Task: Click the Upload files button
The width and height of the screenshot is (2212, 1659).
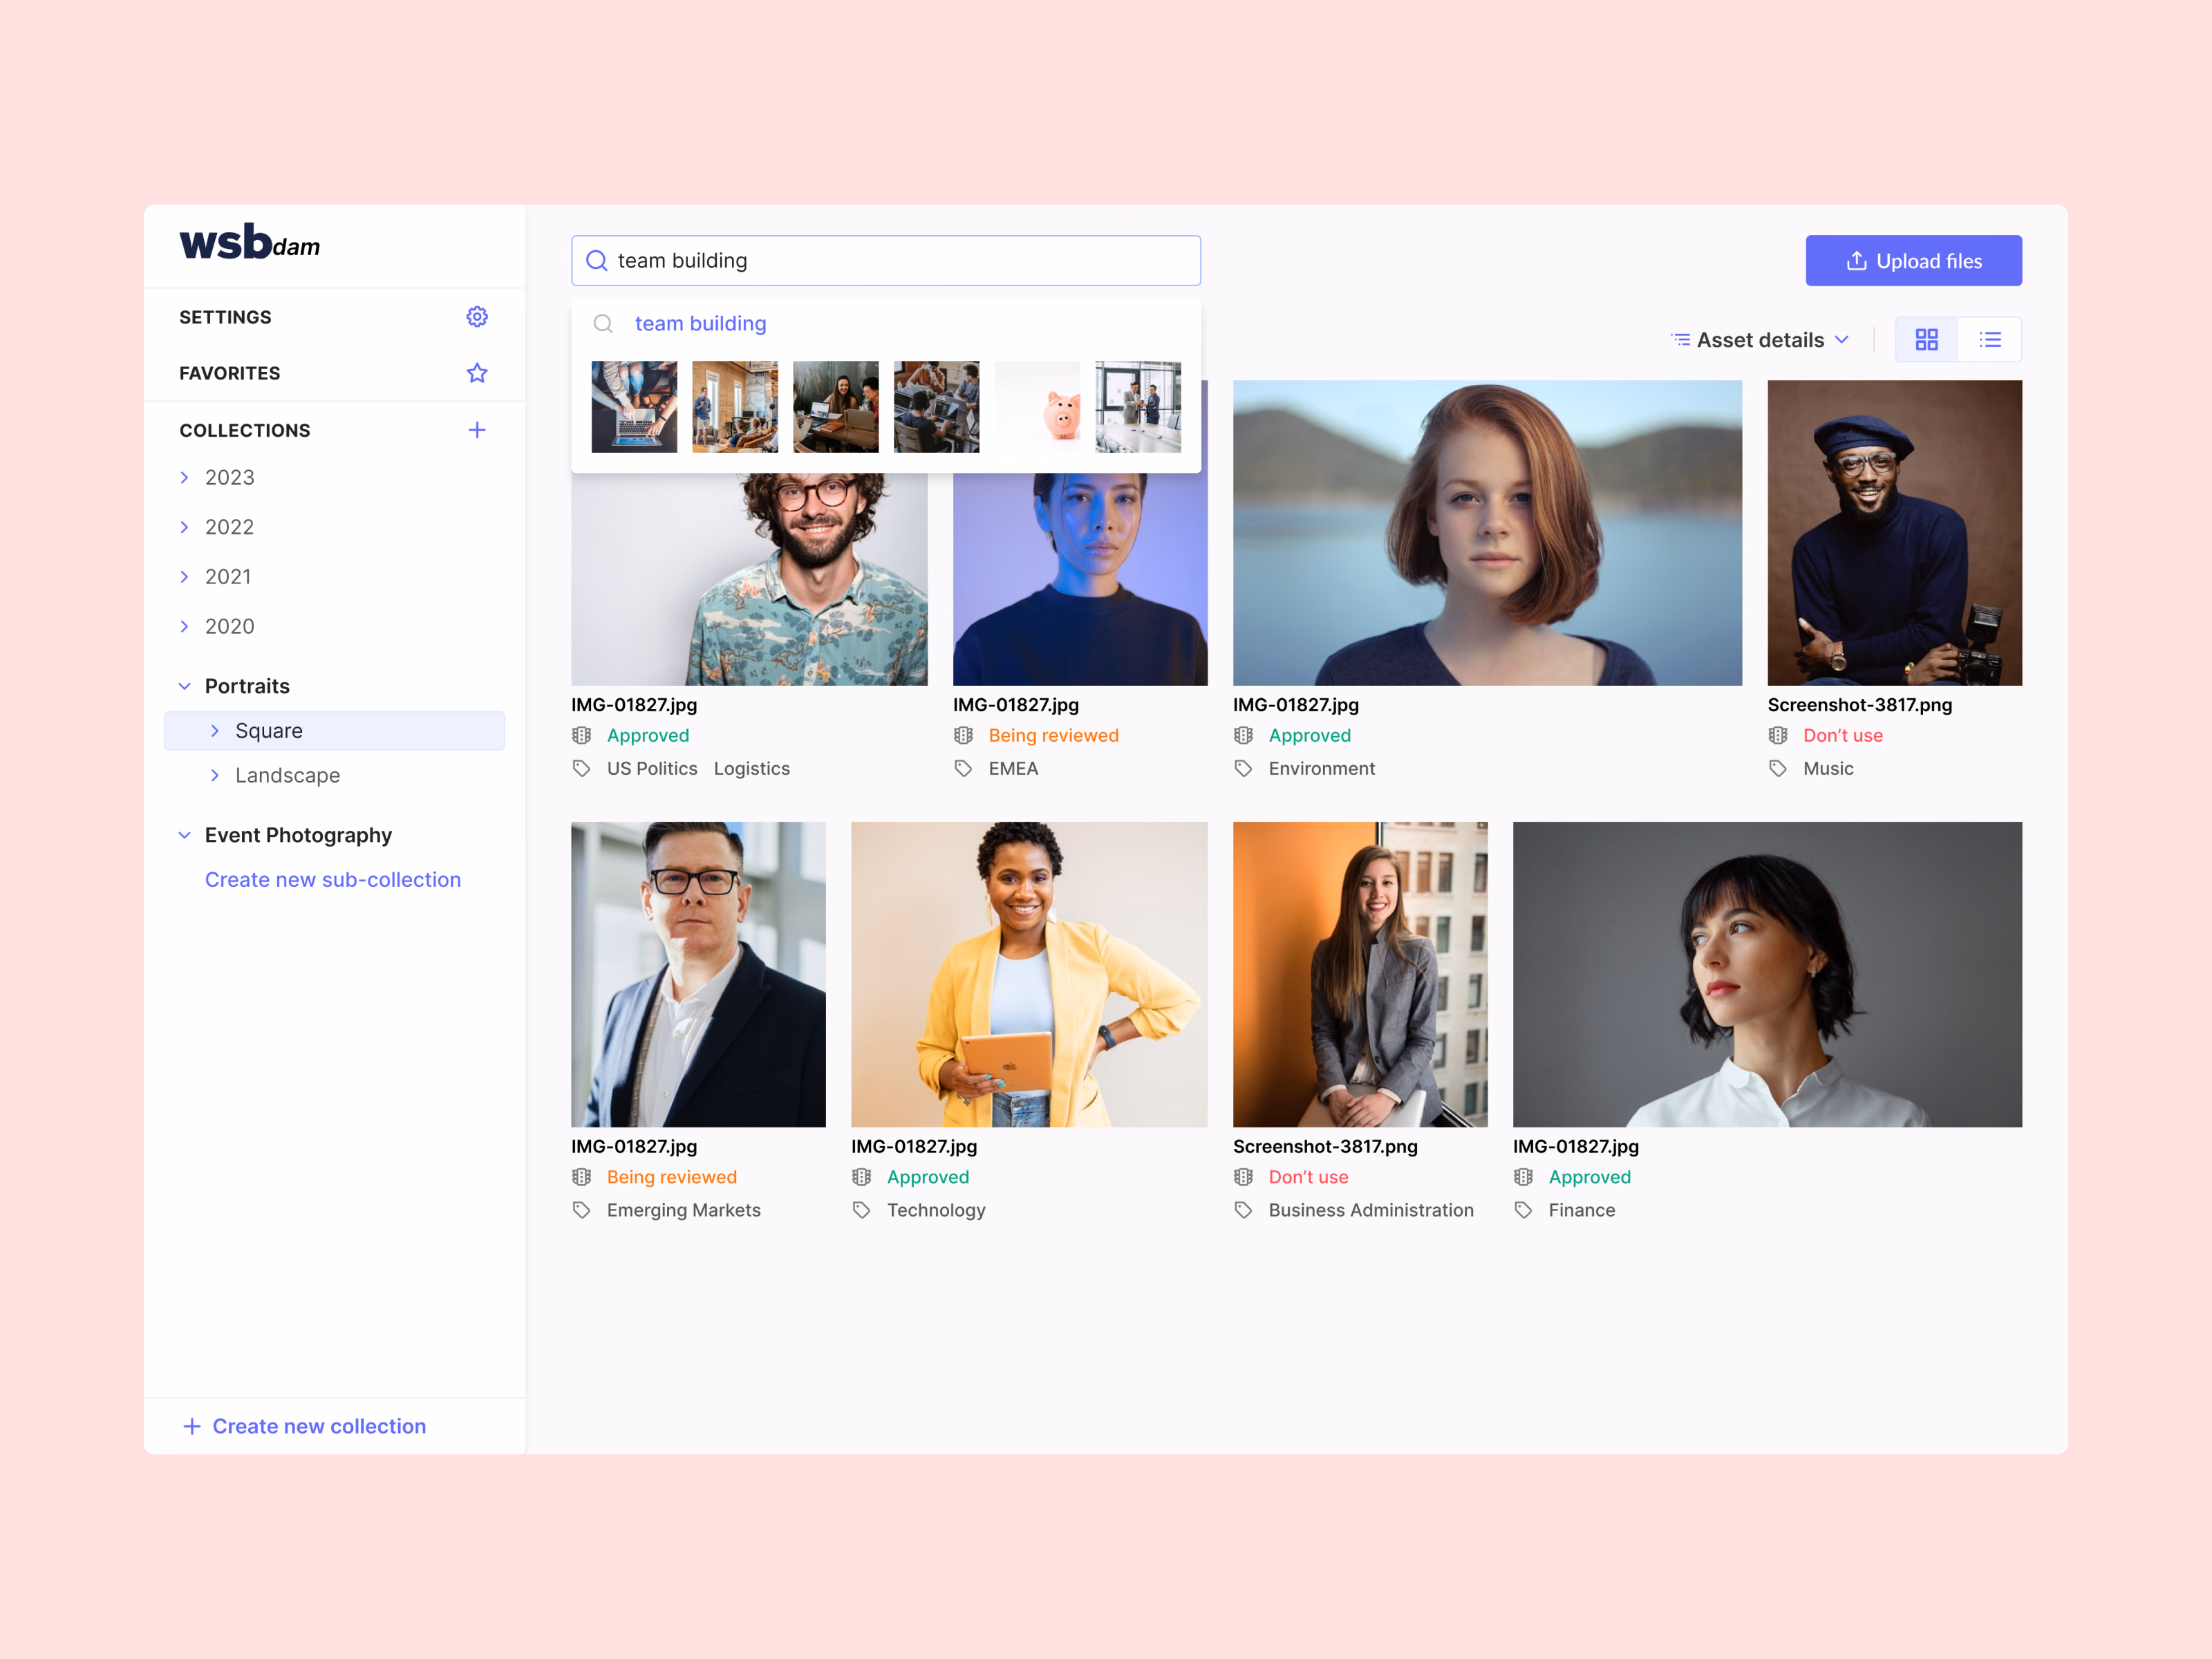Action: click(x=1913, y=261)
